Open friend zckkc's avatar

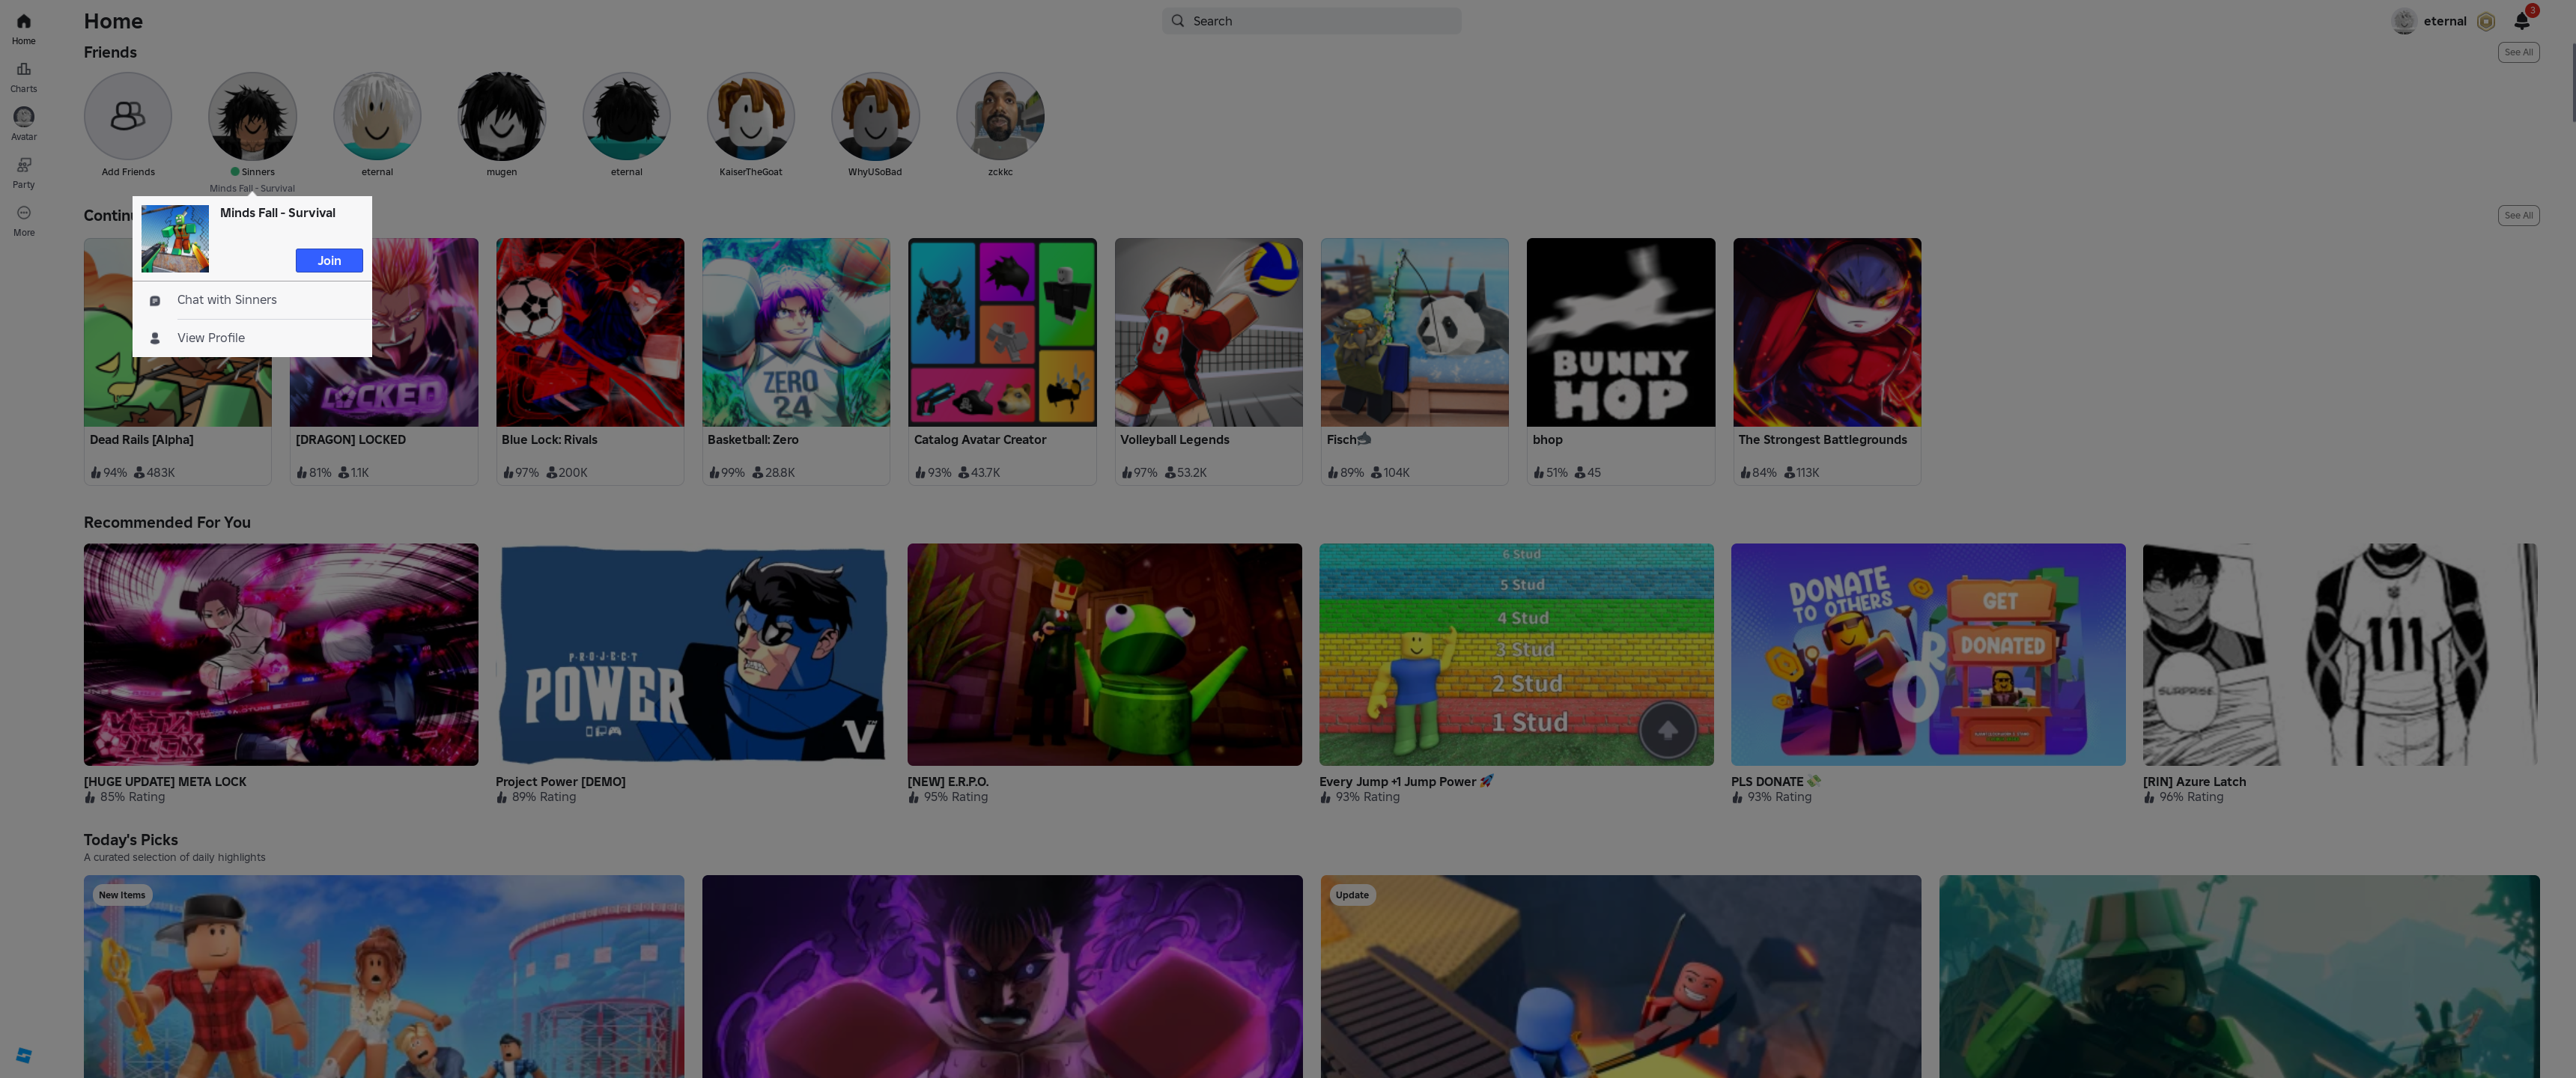tap(1000, 116)
